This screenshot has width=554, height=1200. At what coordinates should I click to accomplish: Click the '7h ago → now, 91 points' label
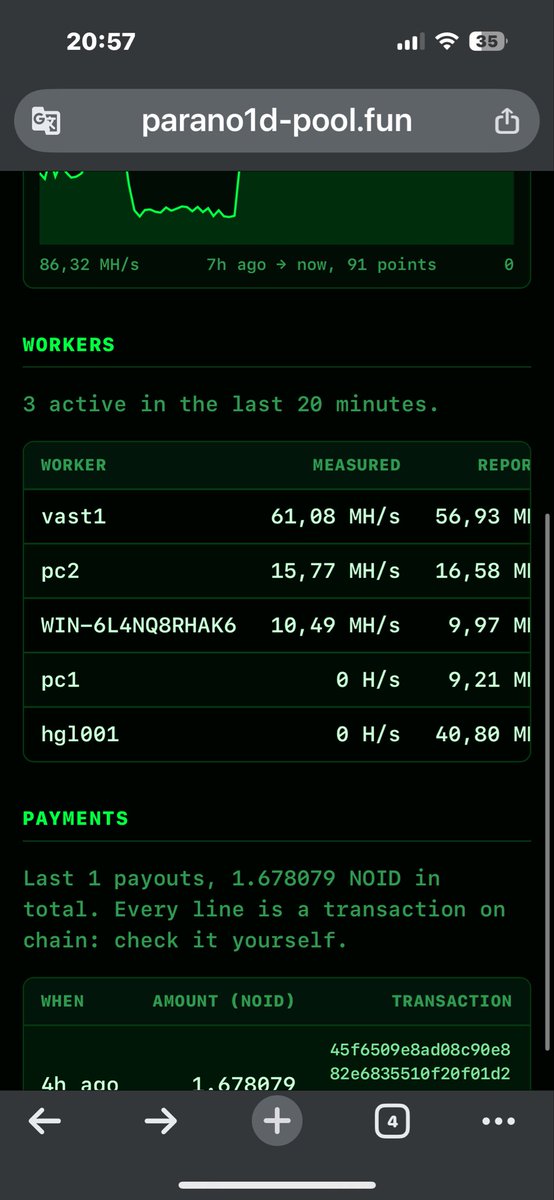pos(321,265)
